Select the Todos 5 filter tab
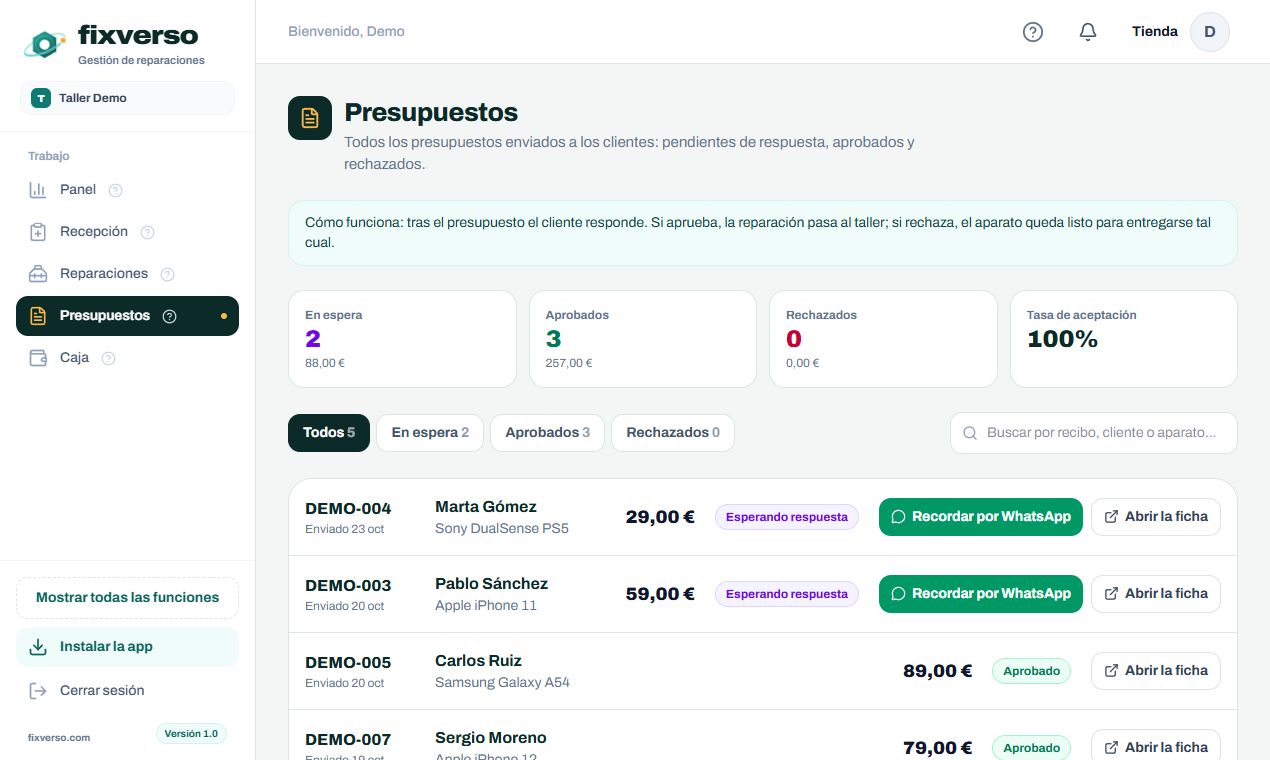Image resolution: width=1270 pixels, height=760 pixels. 329,433
